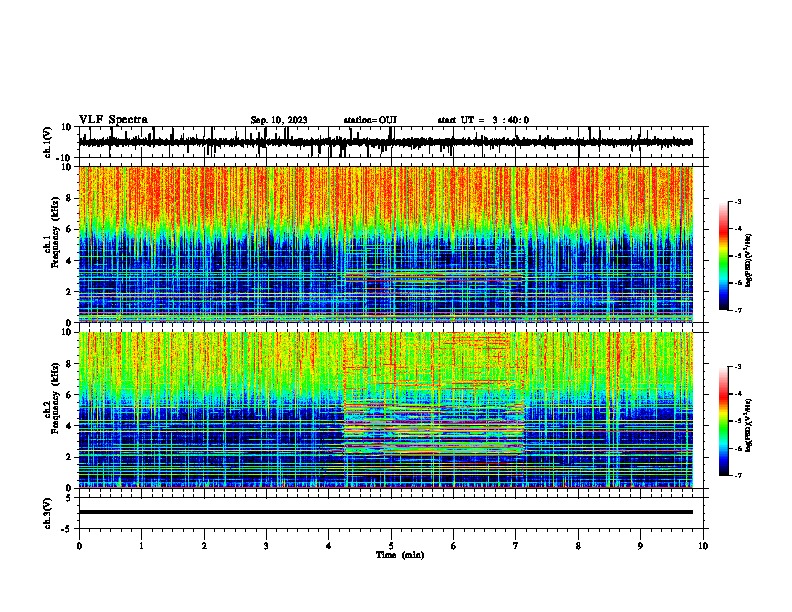Click the -3 label on ch.2 colorbar
The width and height of the screenshot is (792, 612).
click(x=738, y=367)
